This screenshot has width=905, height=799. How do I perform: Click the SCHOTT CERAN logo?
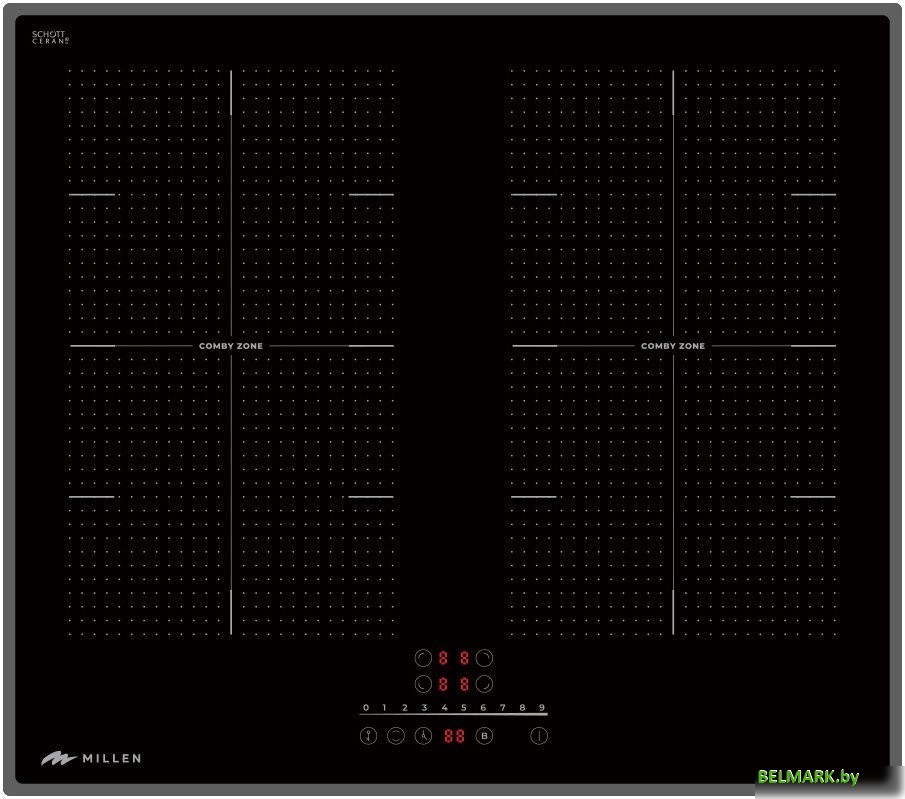(50, 38)
